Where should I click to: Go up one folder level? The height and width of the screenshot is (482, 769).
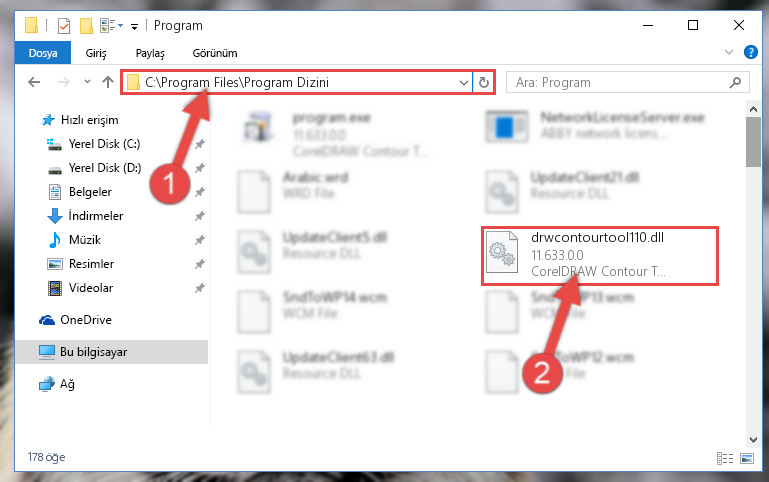(108, 82)
